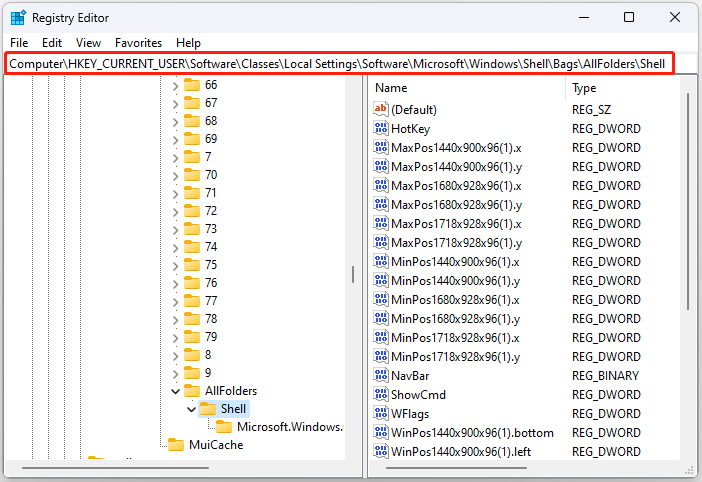Click the Registry Editor app icon
The height and width of the screenshot is (482, 702).
18,18
